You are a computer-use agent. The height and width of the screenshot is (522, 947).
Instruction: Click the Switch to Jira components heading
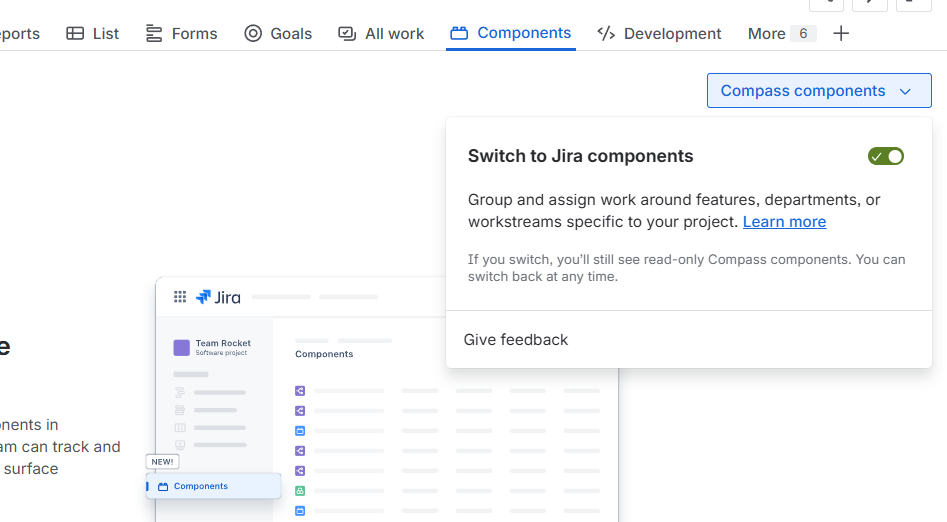[x=580, y=156]
